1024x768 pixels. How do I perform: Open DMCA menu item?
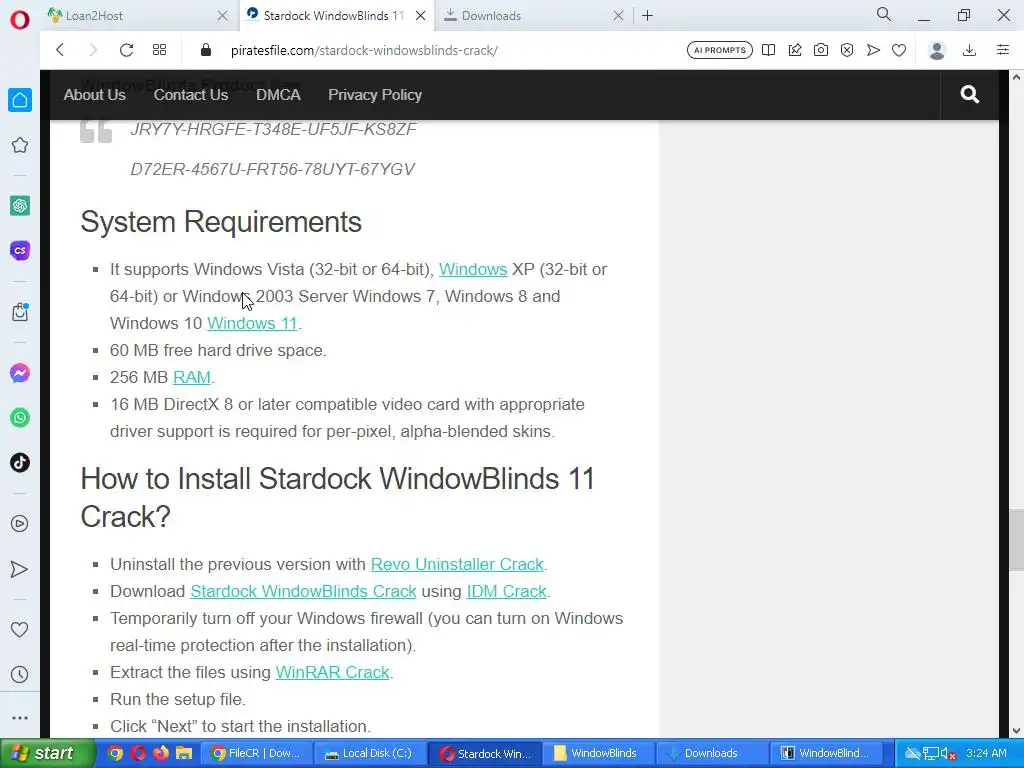tap(278, 95)
